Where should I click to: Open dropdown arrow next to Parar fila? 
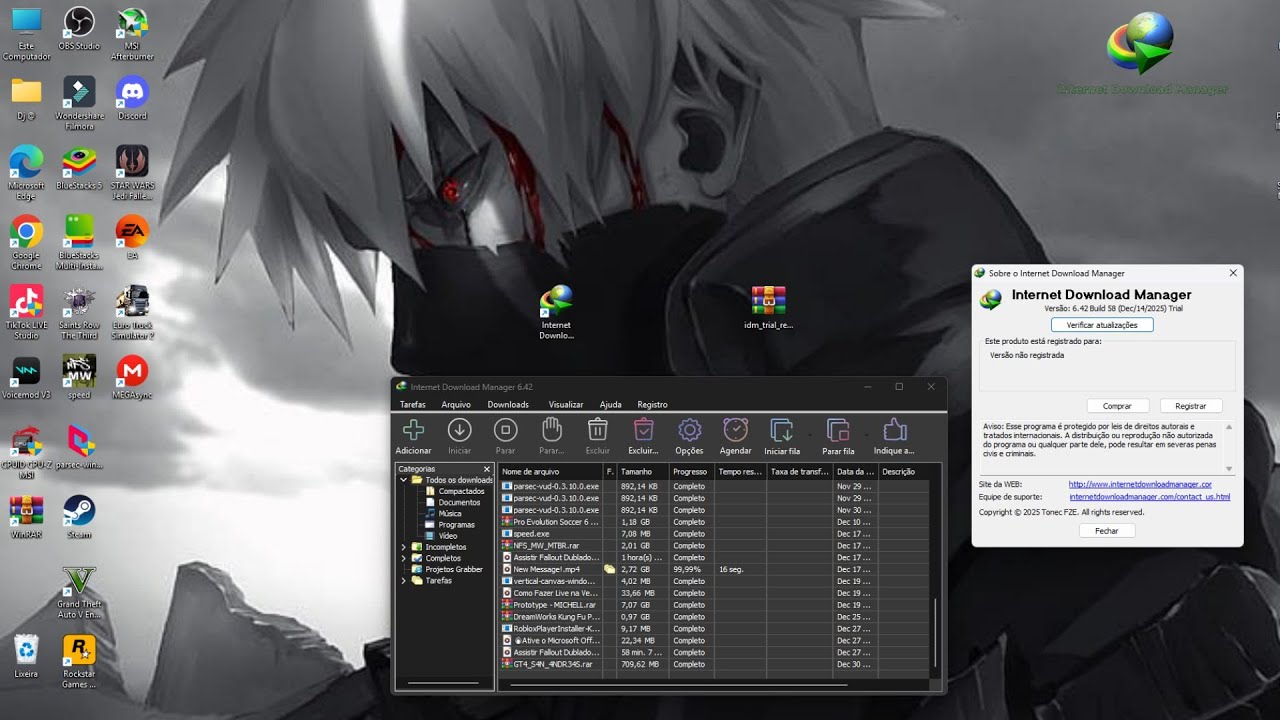[x=866, y=436]
